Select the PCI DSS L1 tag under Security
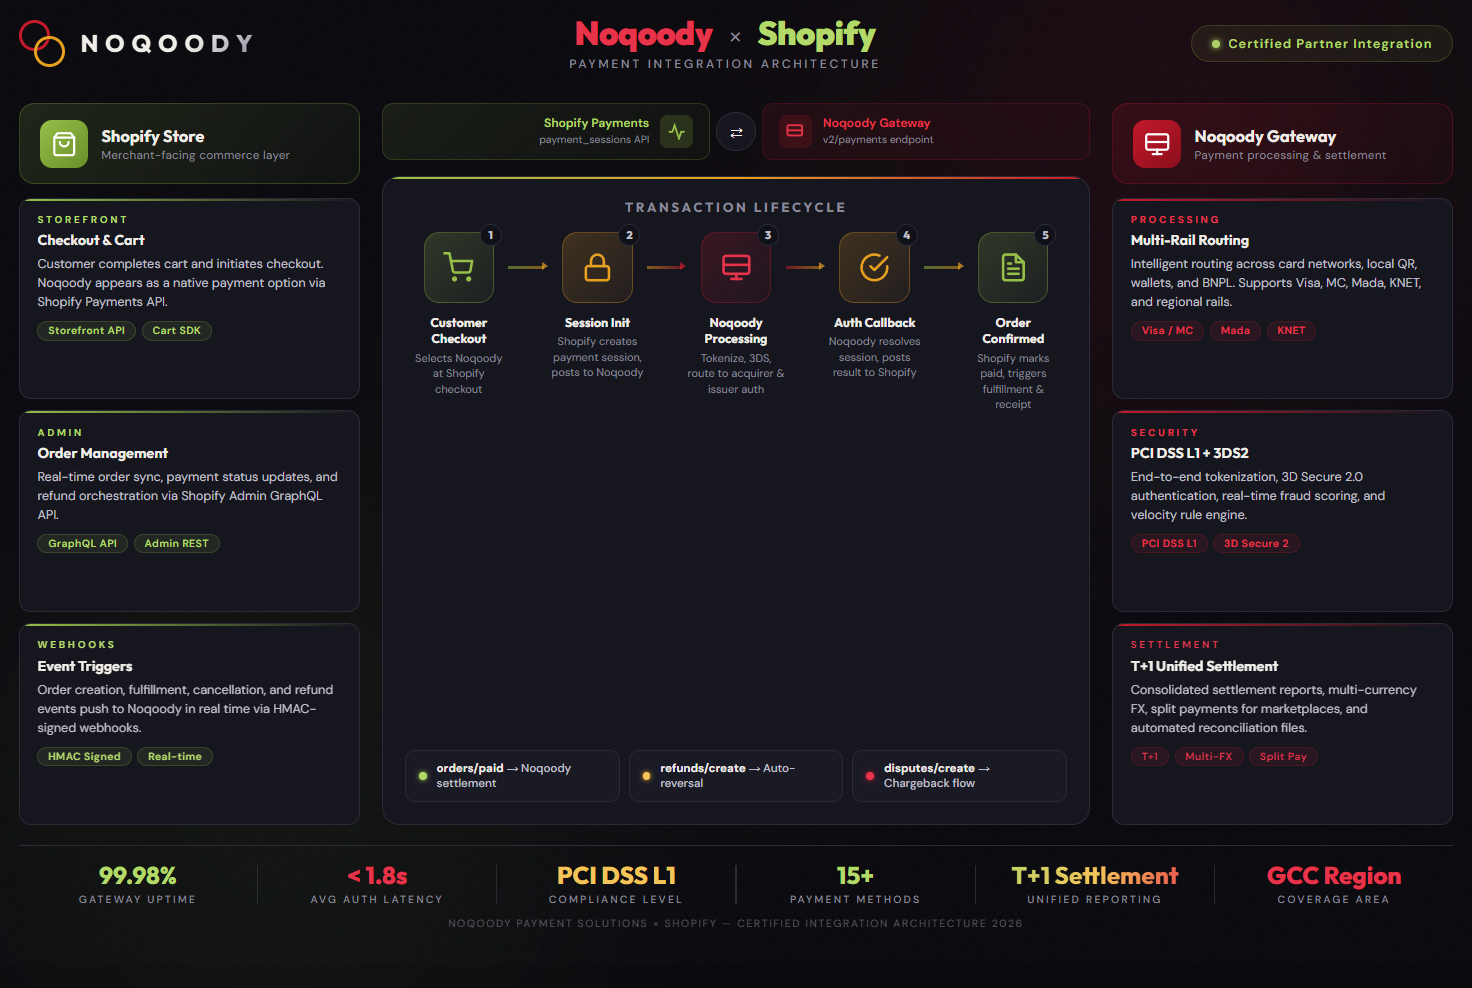This screenshot has width=1472, height=988. [x=1169, y=544]
